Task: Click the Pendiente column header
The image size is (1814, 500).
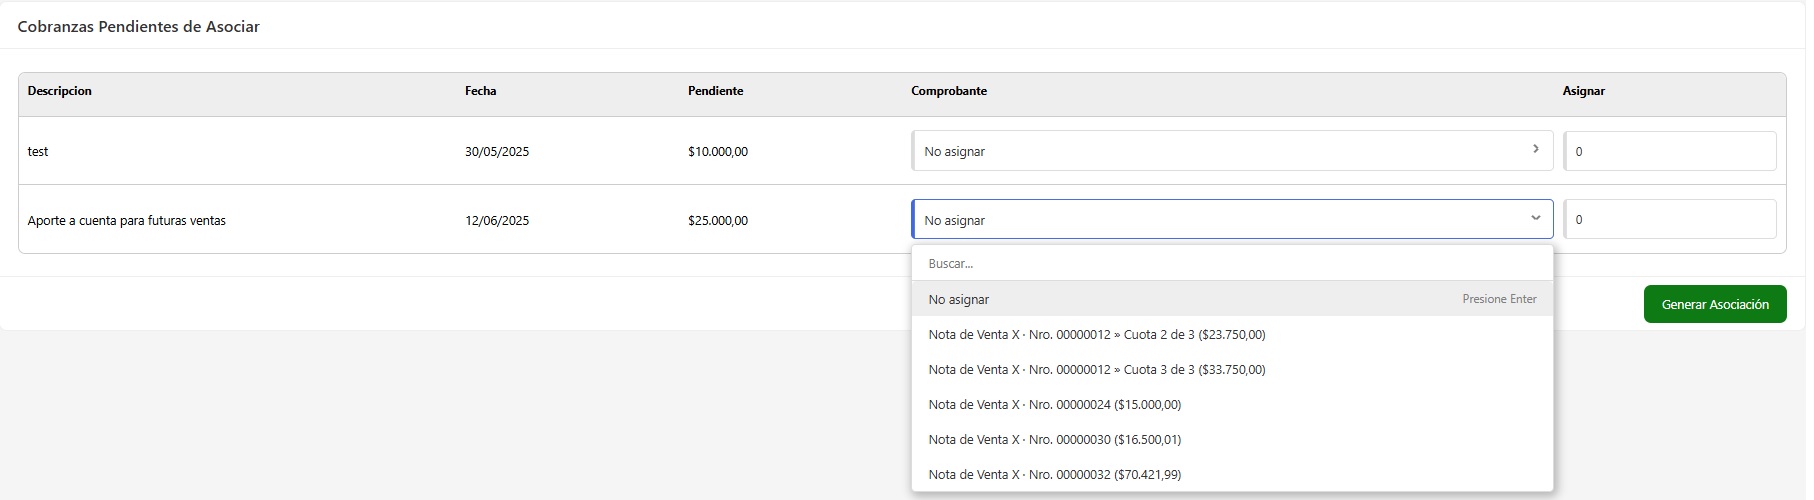Action: click(x=715, y=91)
